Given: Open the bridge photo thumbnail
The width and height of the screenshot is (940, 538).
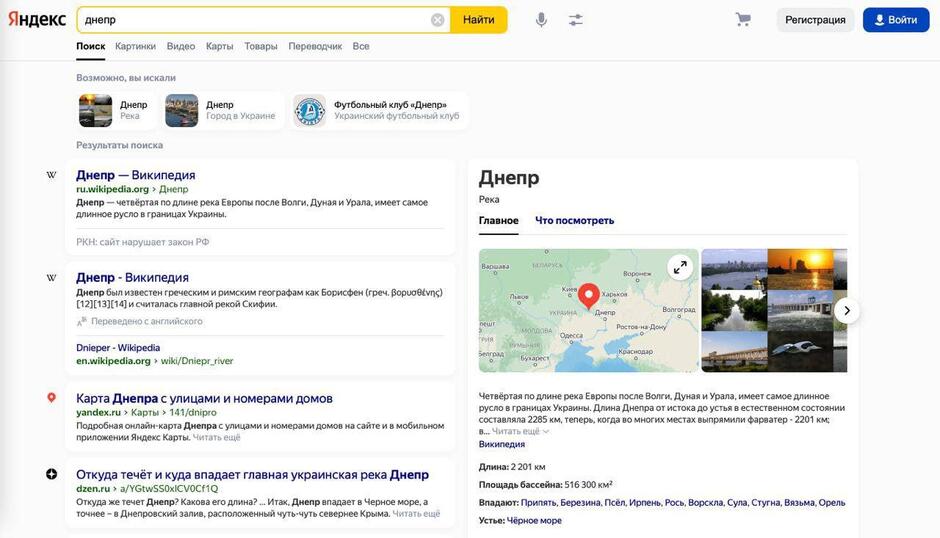Looking at the screenshot, I should [x=734, y=352].
